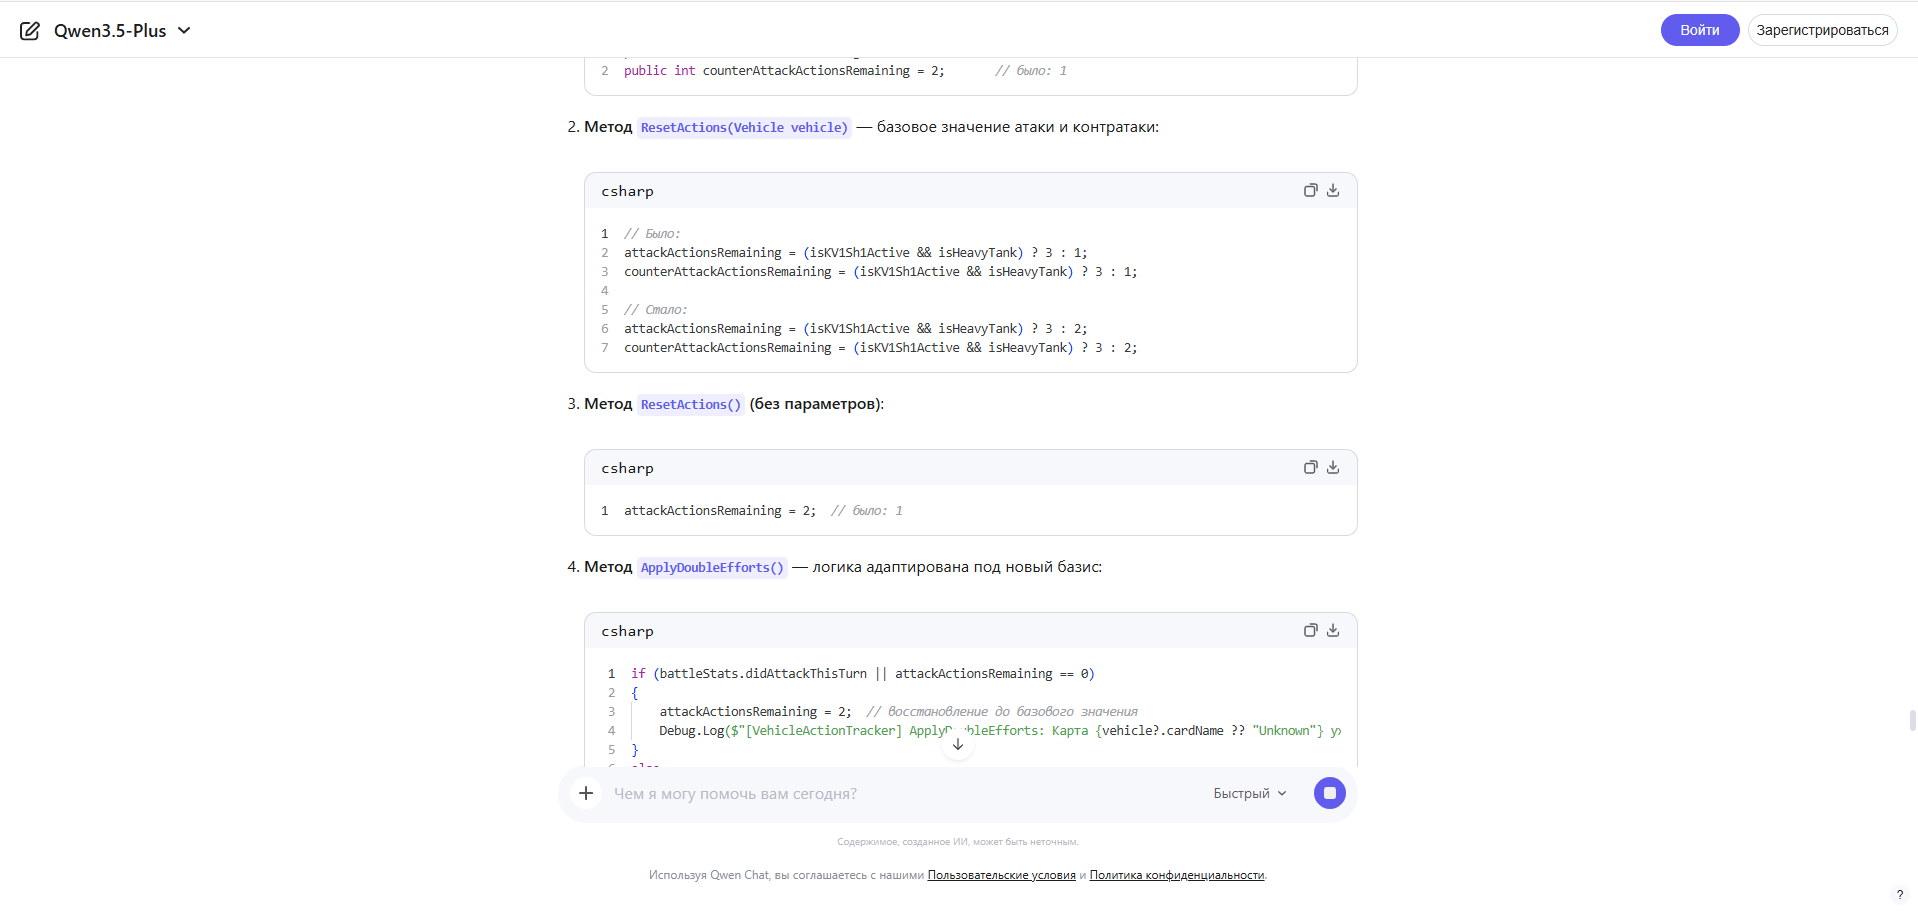Open the Пользовательские условия link

click(1001, 875)
